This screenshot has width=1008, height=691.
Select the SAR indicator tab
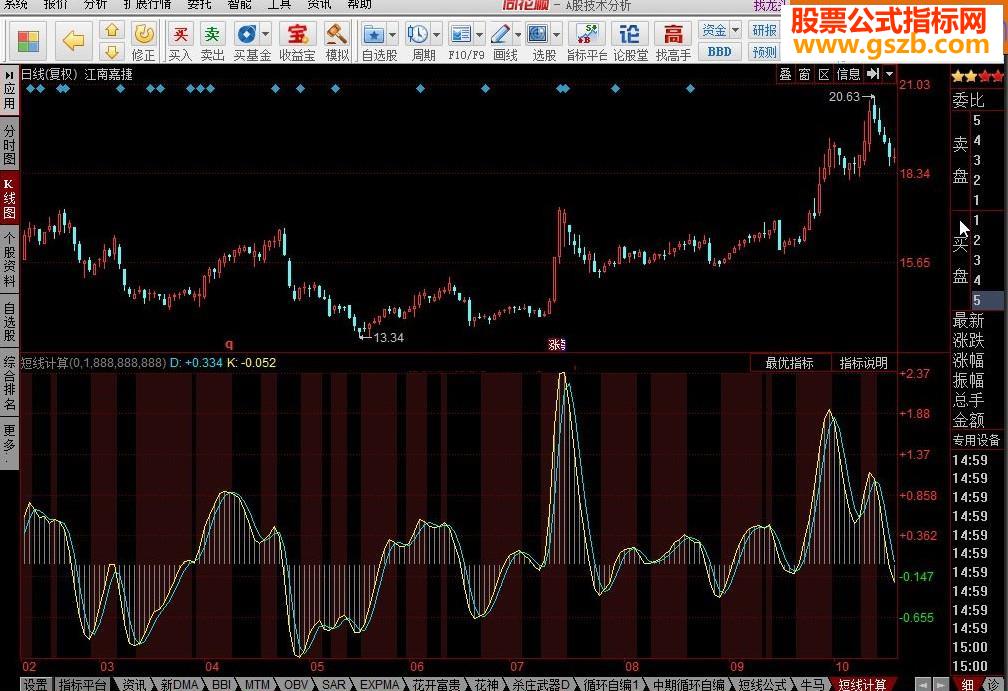pyautogui.click(x=334, y=684)
